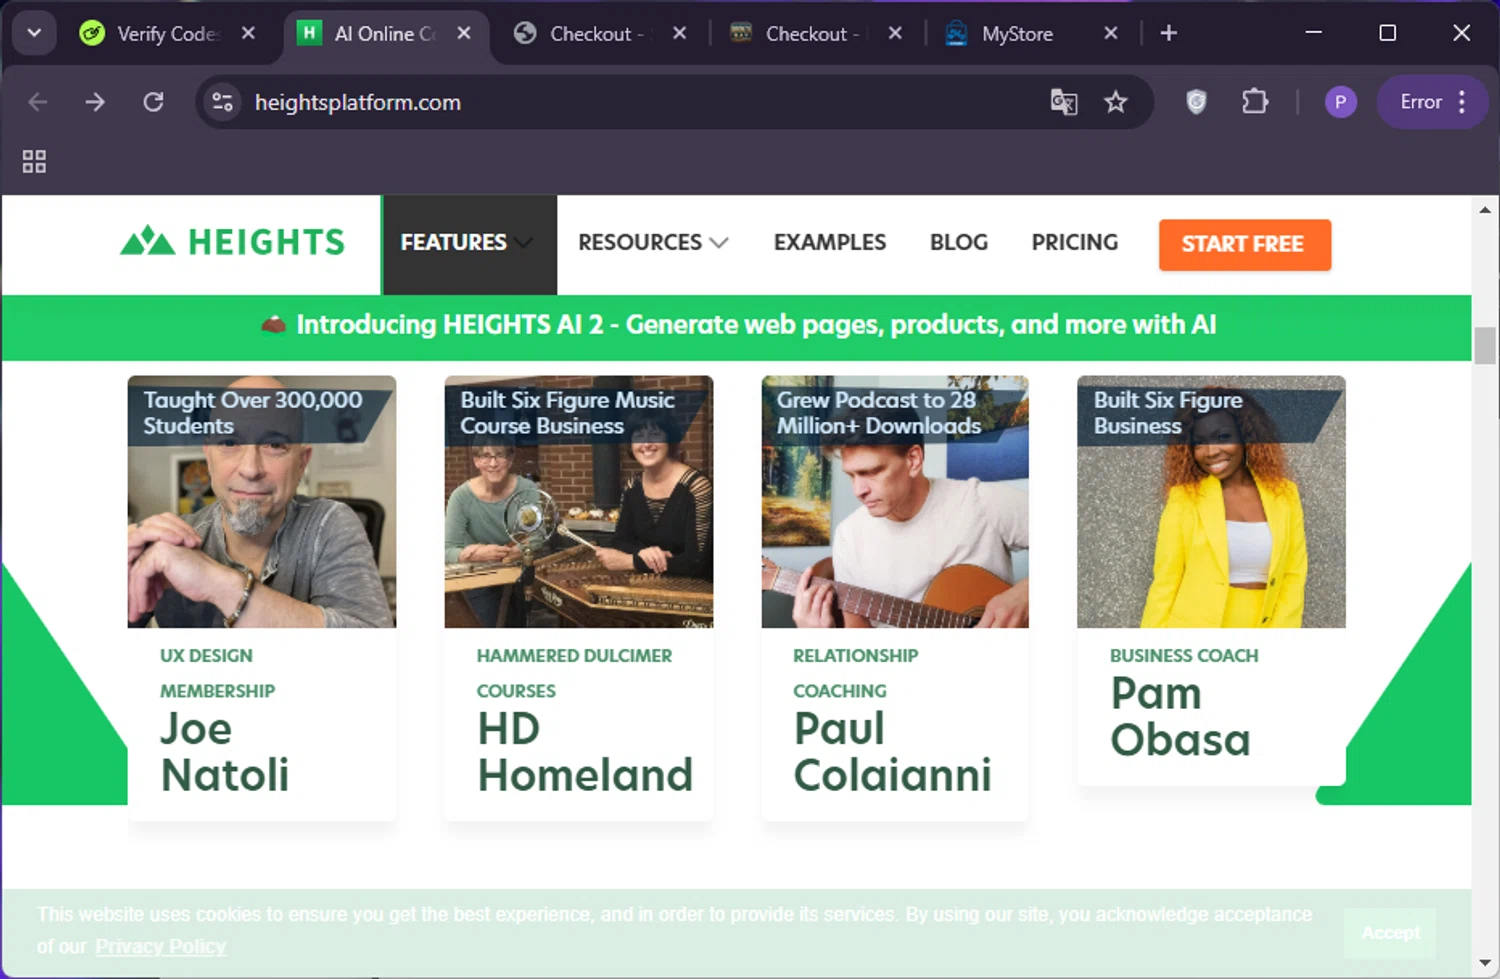Click the UX DESIGN MEMBERSHIP label
This screenshot has height=979, width=1500.
[x=218, y=673]
